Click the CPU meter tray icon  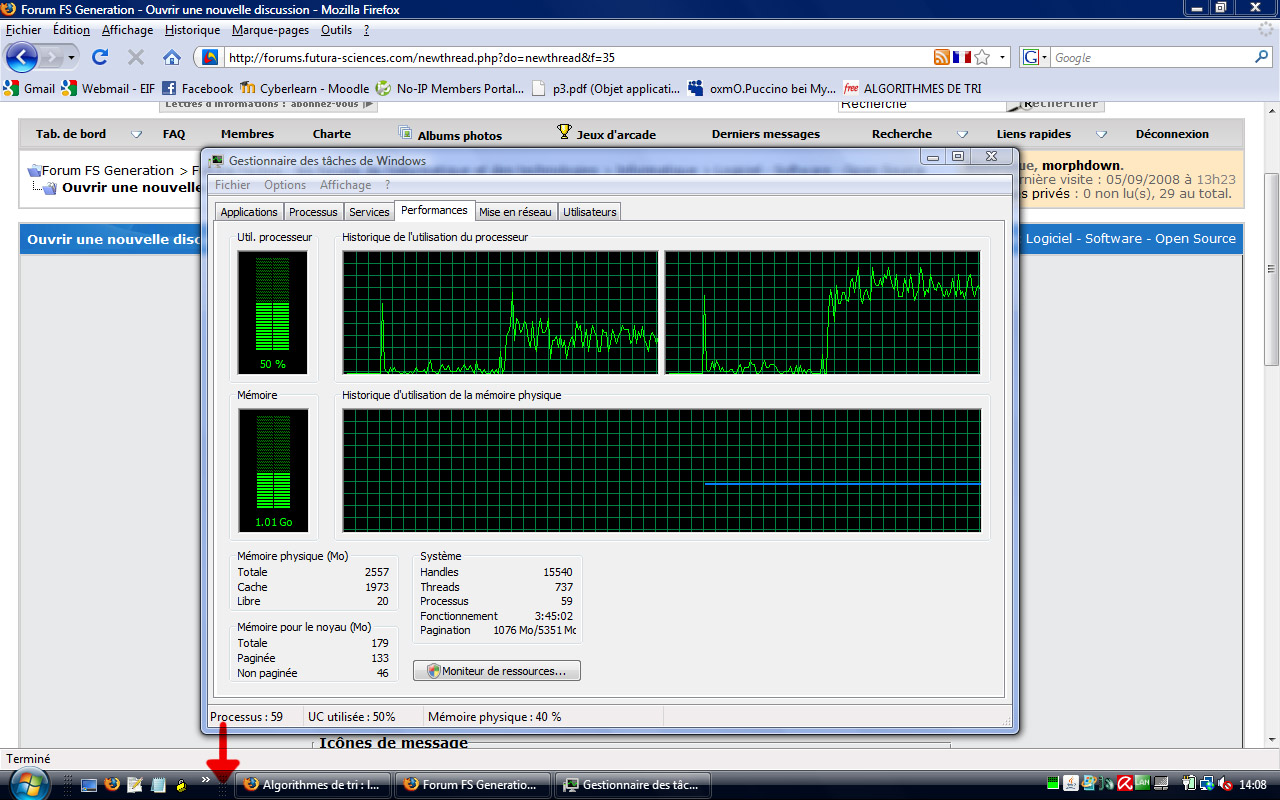1053,784
